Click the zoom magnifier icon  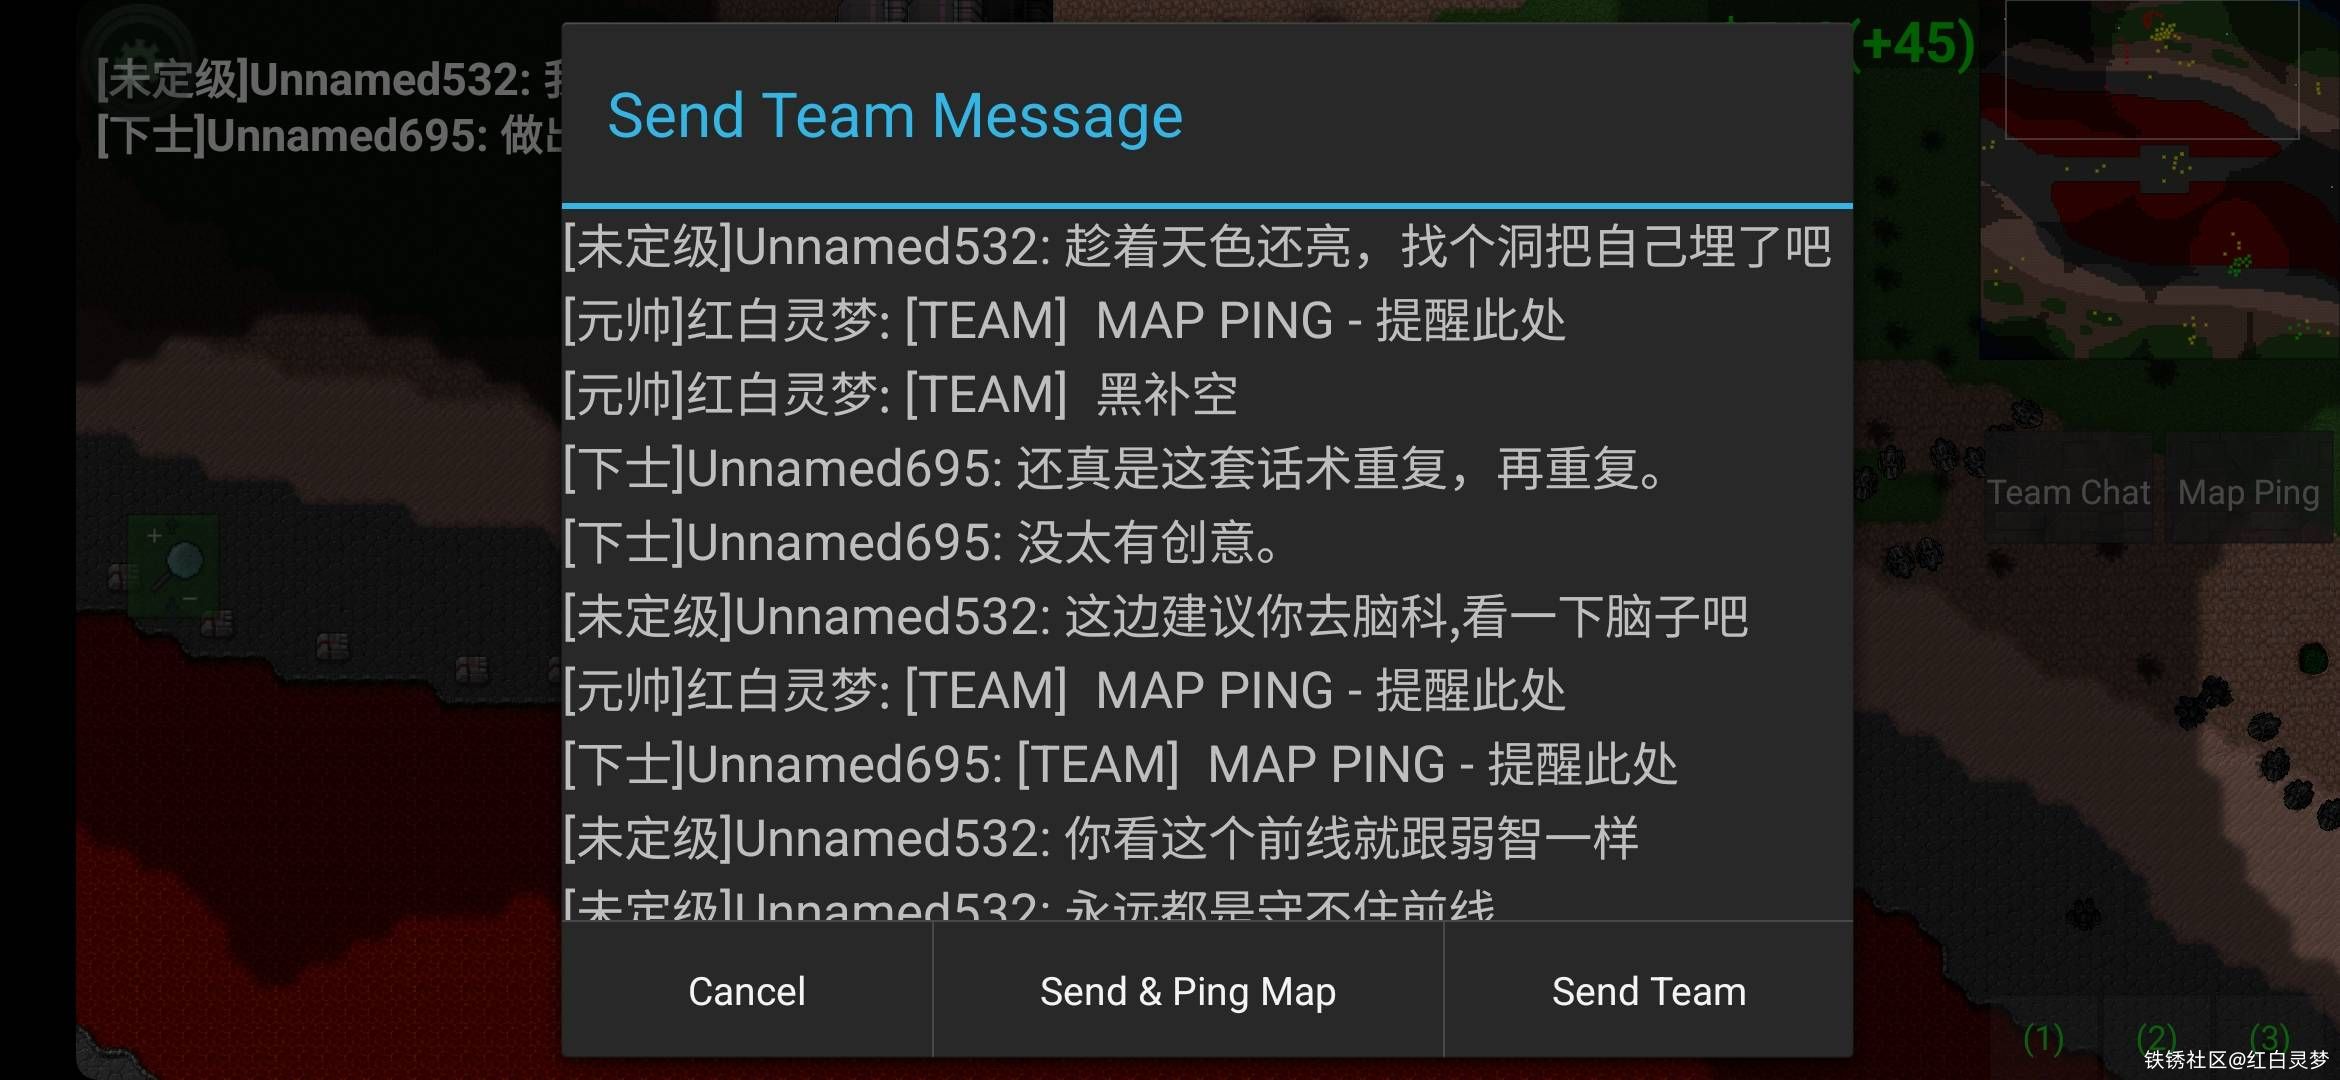[172, 566]
